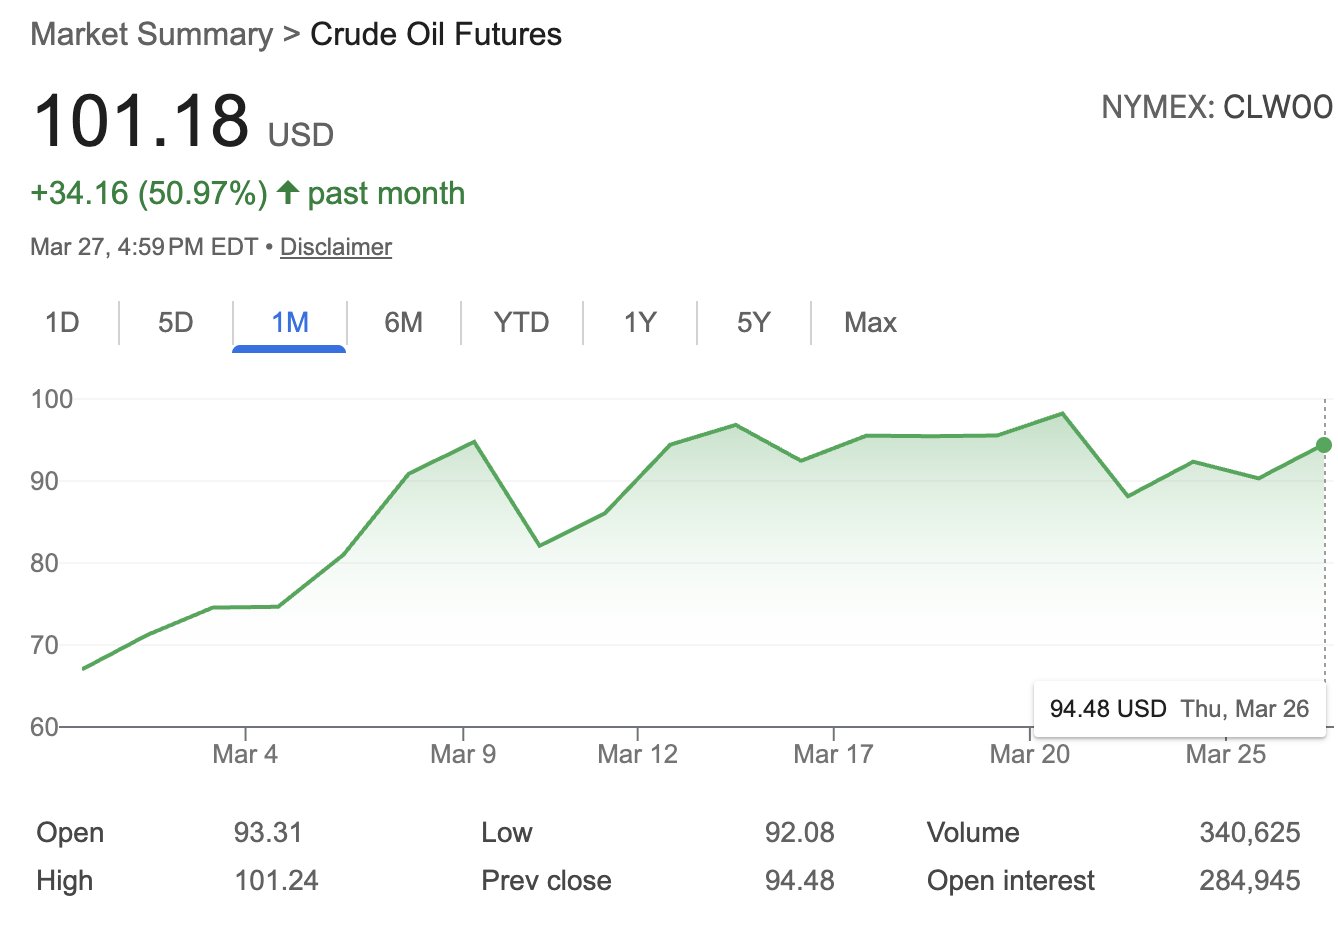Click the 94.48 USD chart tooltip
1338x928 pixels.
(x=1179, y=709)
